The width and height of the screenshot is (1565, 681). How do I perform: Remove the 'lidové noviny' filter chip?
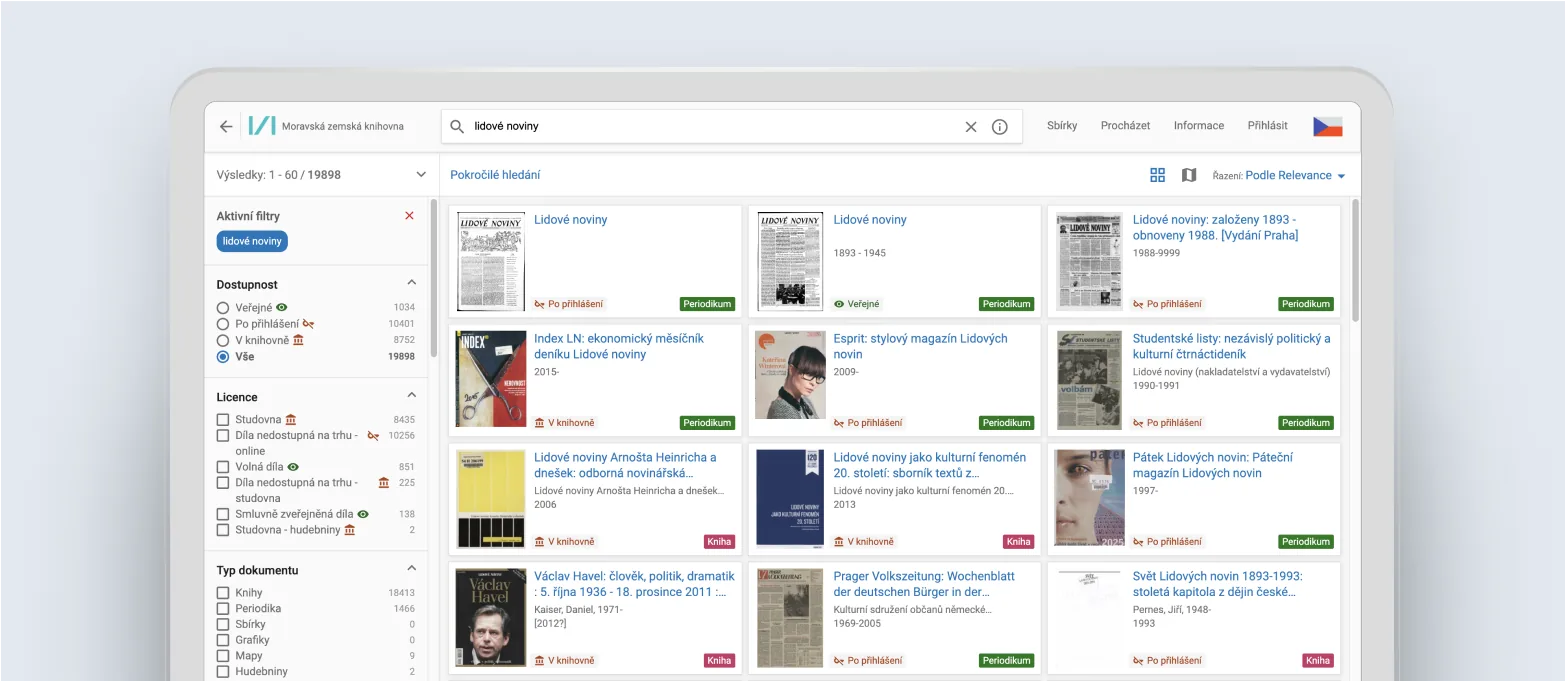(252, 241)
